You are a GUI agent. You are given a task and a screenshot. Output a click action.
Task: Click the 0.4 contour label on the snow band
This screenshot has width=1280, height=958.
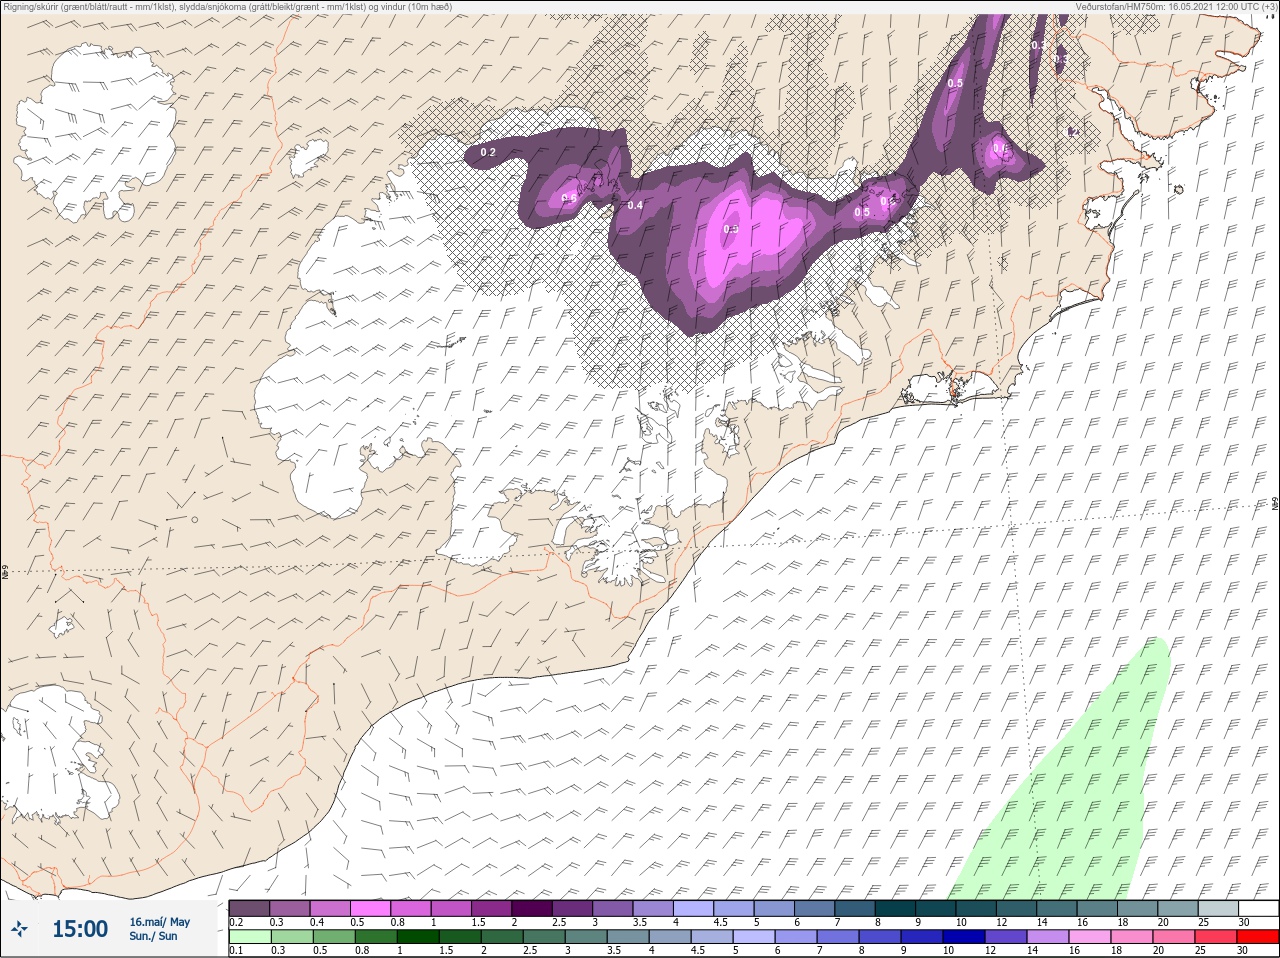[635, 206]
